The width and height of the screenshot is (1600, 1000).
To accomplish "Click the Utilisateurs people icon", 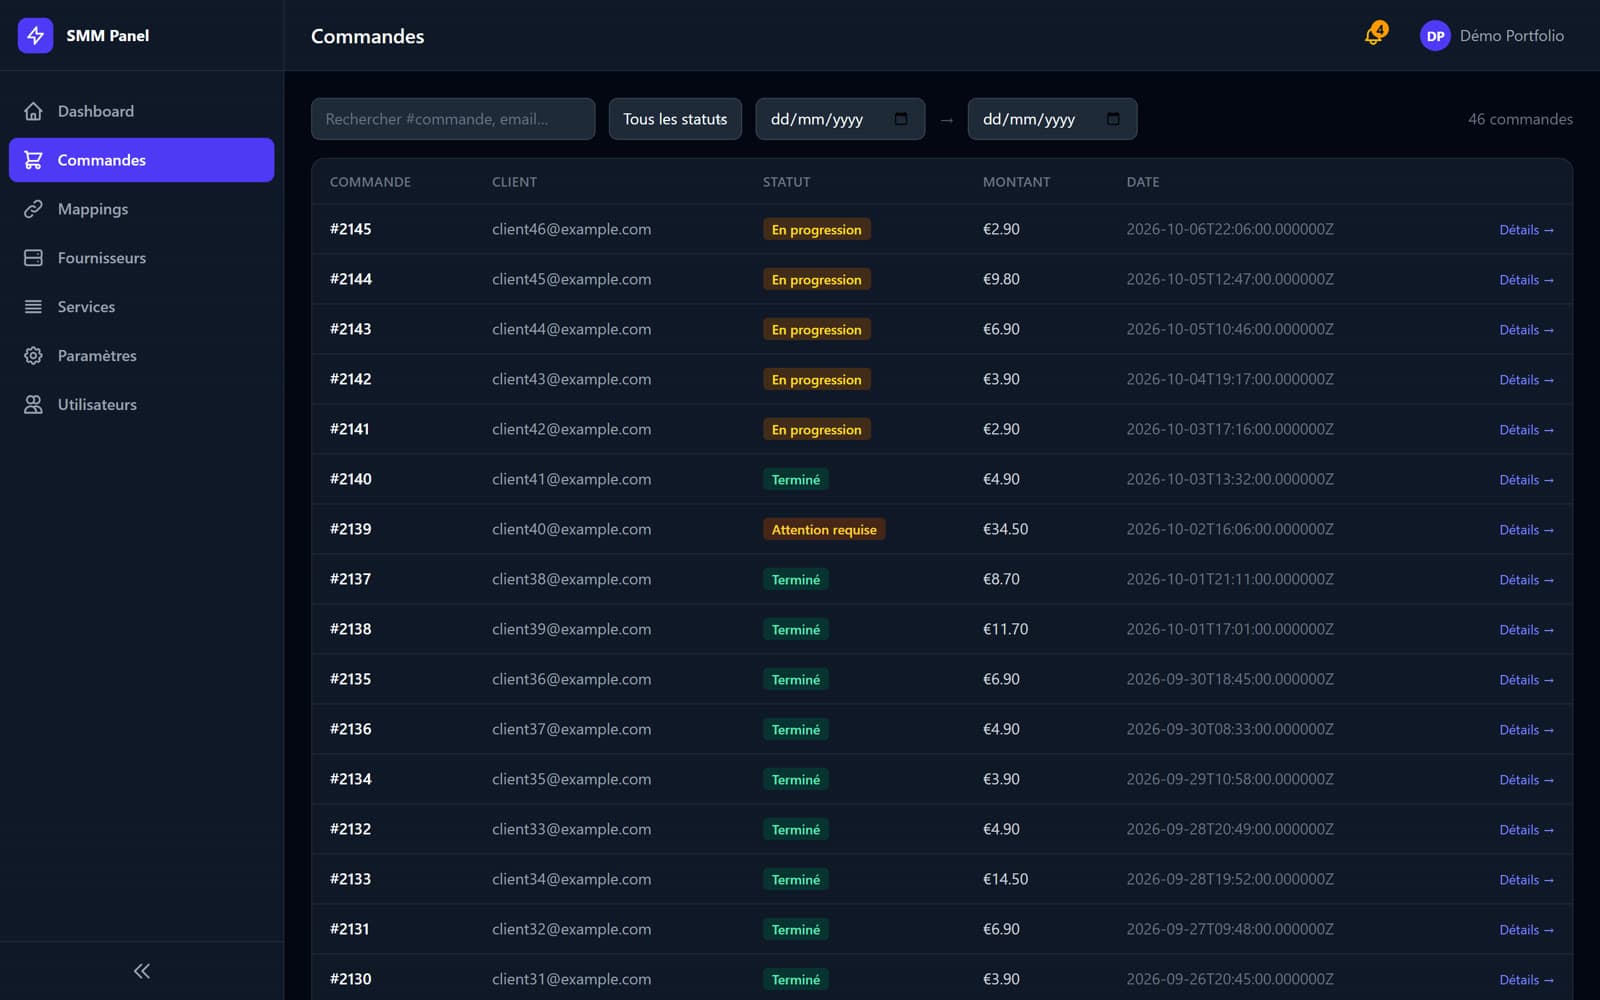I will pos(33,405).
